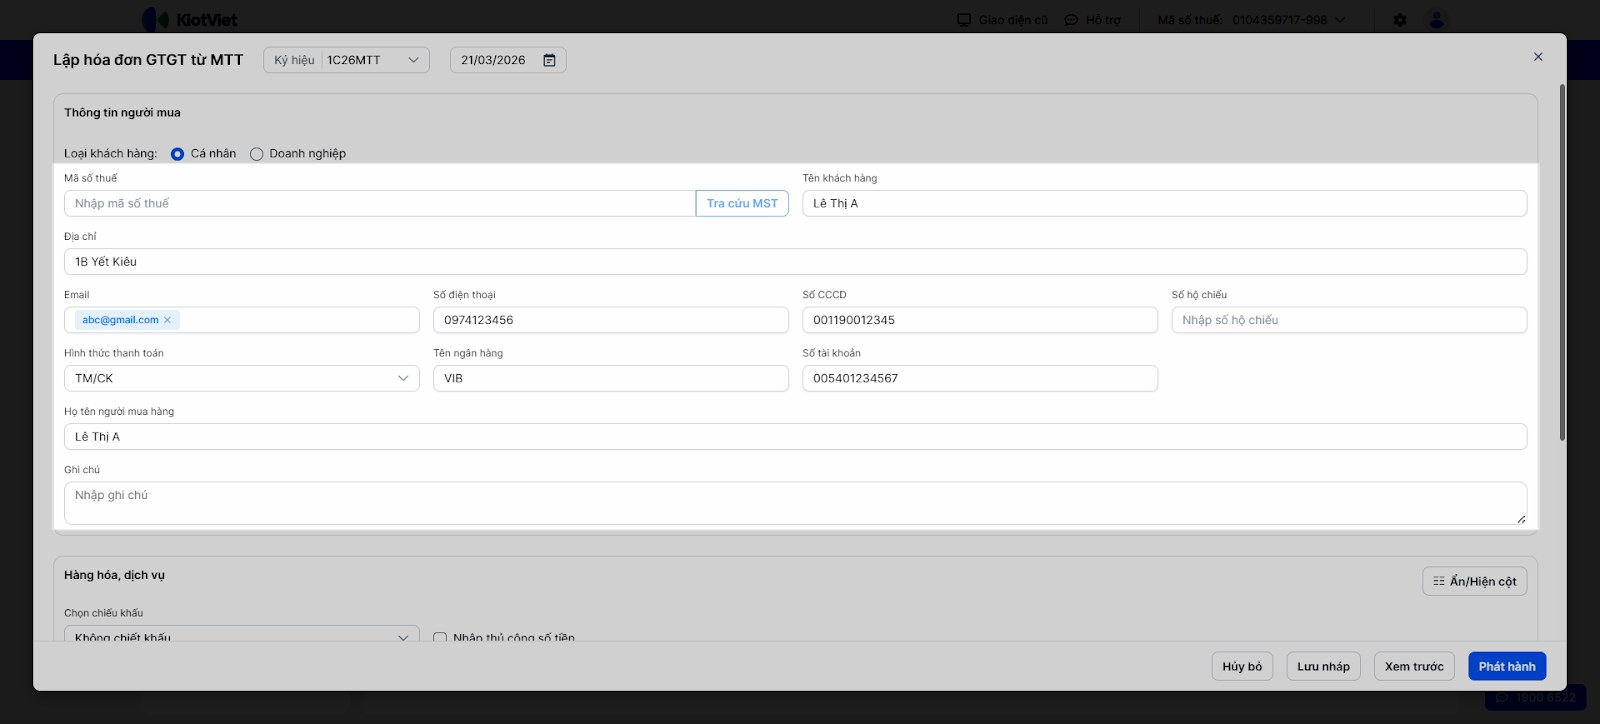
Task: Open the calendar date picker icon
Action: [549, 60]
